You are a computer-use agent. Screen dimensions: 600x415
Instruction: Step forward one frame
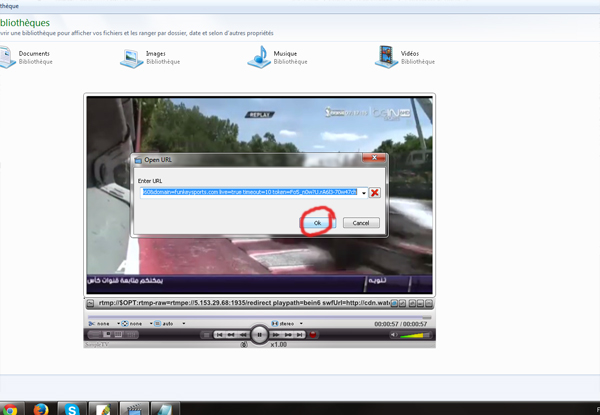click(x=288, y=335)
